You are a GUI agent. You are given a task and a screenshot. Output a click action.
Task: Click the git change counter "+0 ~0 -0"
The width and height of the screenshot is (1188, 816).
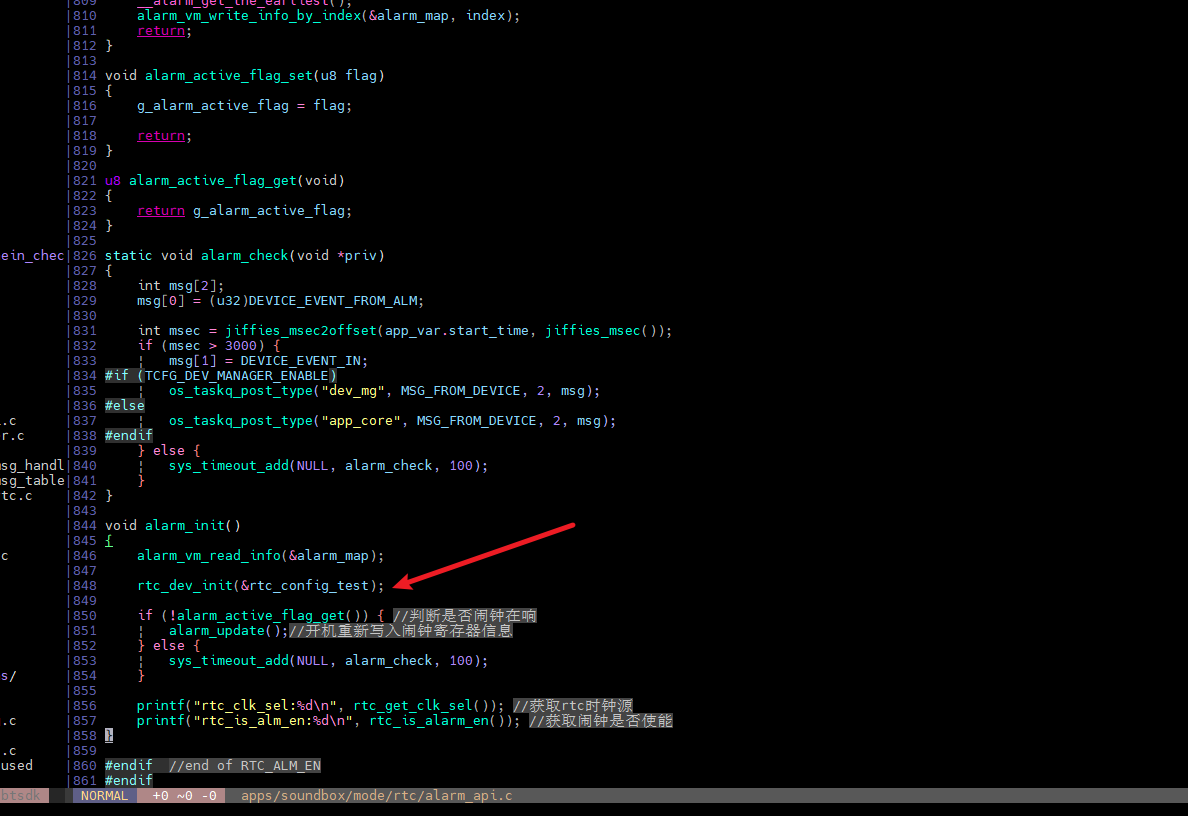coord(184,796)
